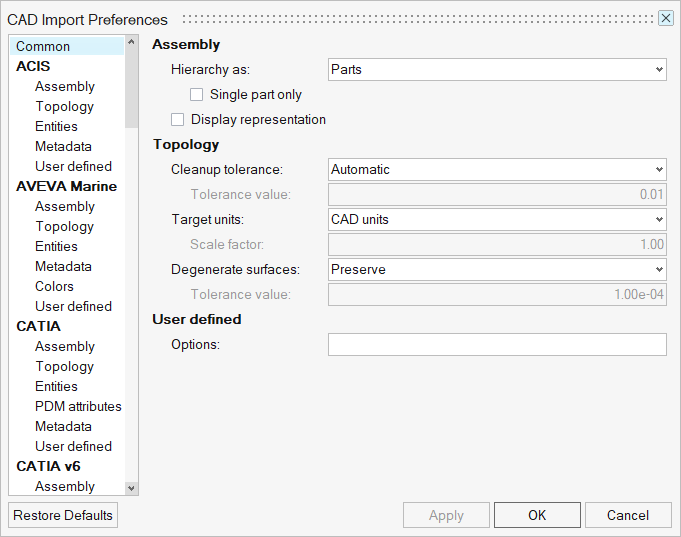
Task: Click the user defined Options text field
Action: tap(497, 345)
